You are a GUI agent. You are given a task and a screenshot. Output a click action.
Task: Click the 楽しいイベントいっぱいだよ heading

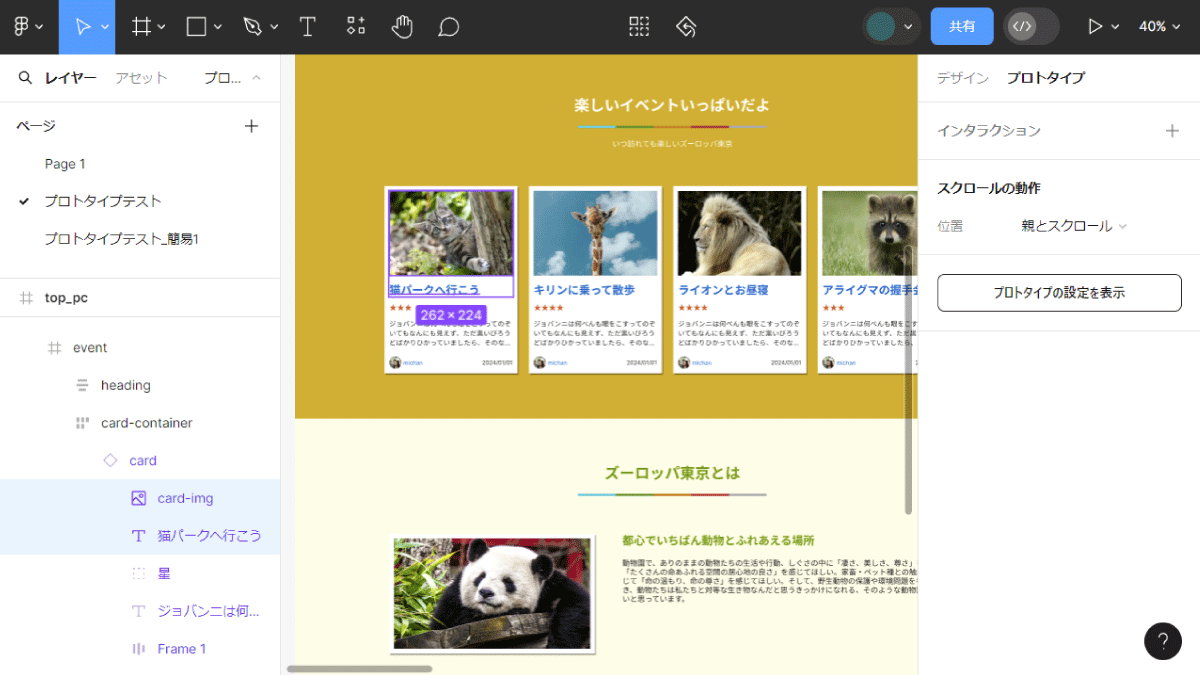click(x=672, y=105)
